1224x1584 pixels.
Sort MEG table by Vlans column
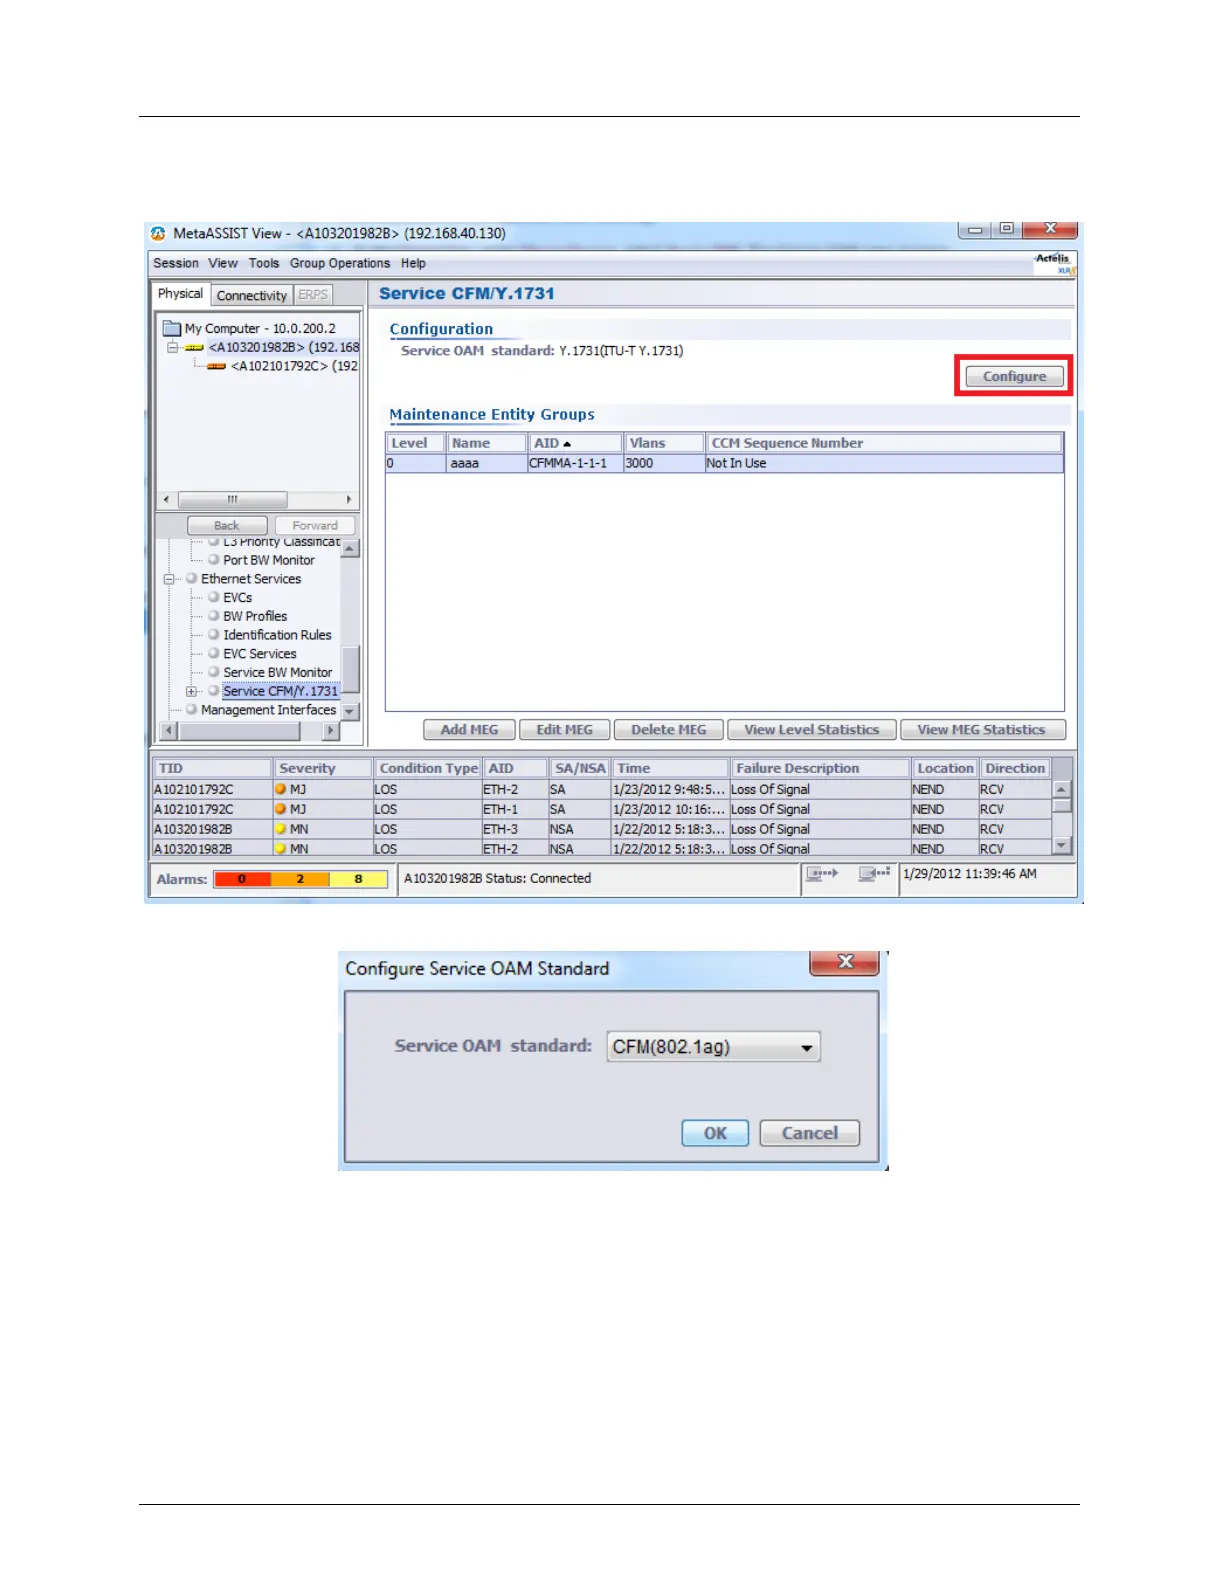[664, 443]
